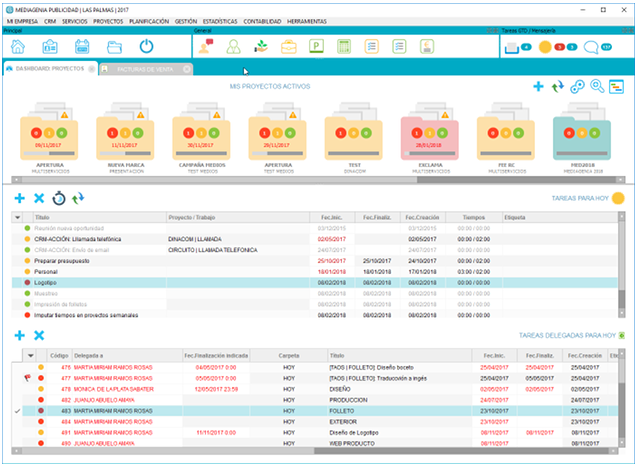The image size is (638, 468).
Task: Click the timer icon above tasks table
Action: coord(59,199)
